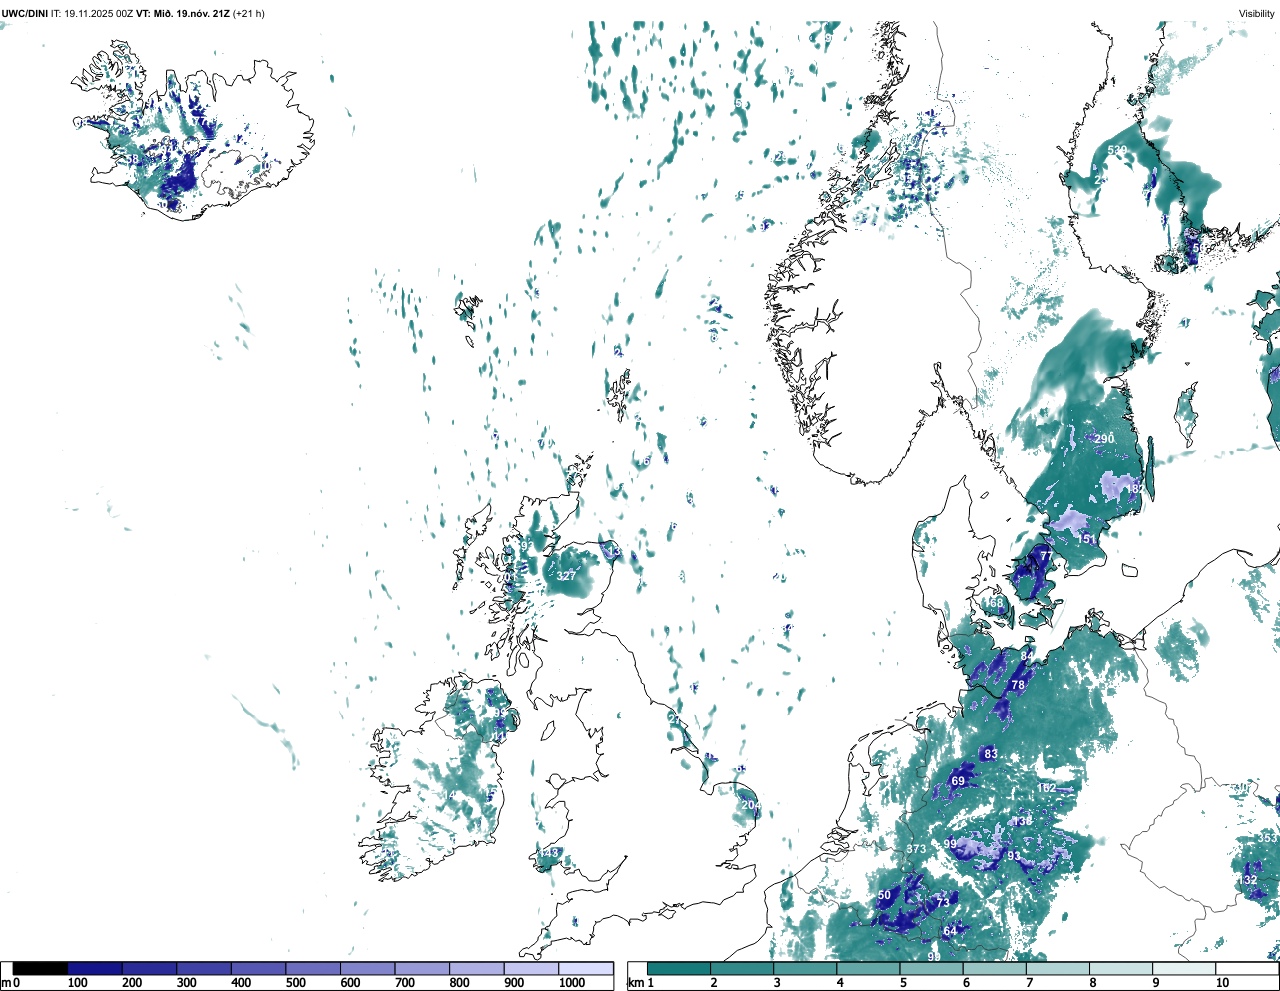
Task: Pick the 700–800 m lavender legend swatch
Action: tap(422, 968)
